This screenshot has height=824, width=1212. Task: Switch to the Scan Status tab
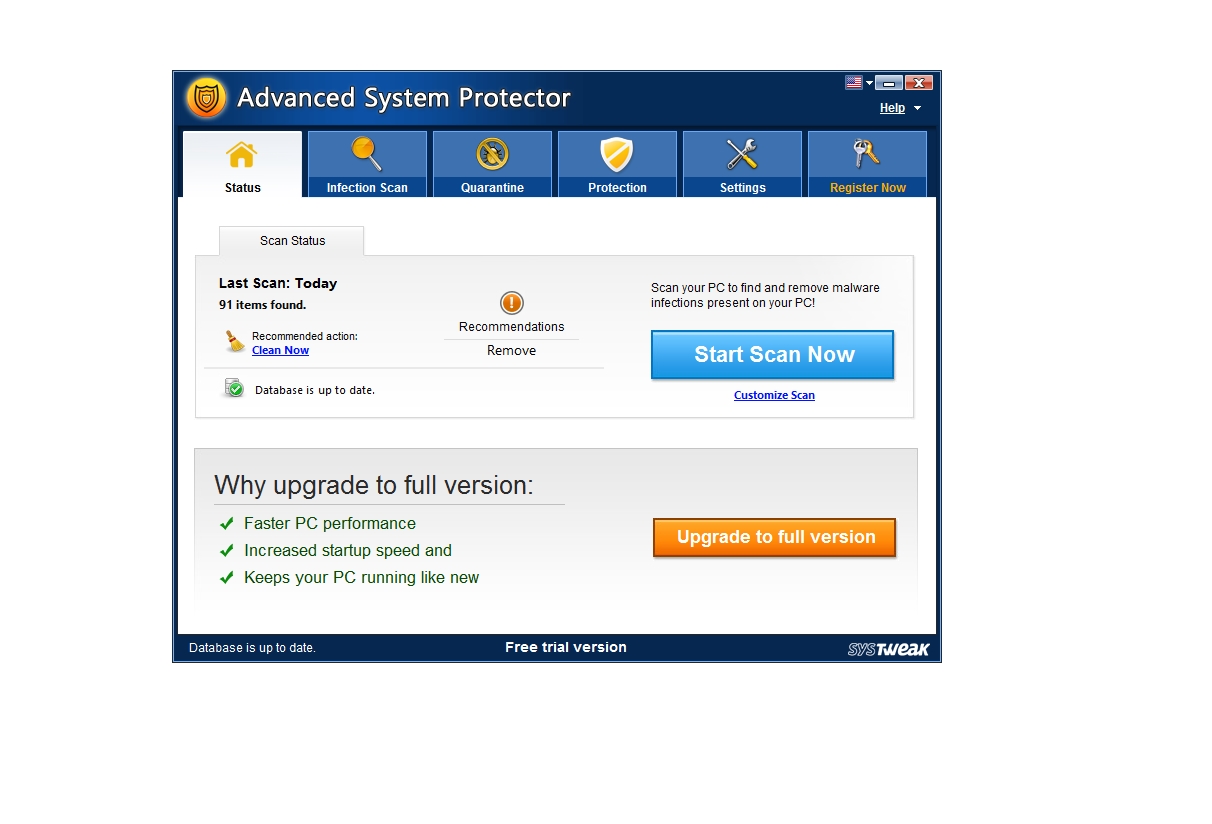pyautogui.click(x=291, y=240)
